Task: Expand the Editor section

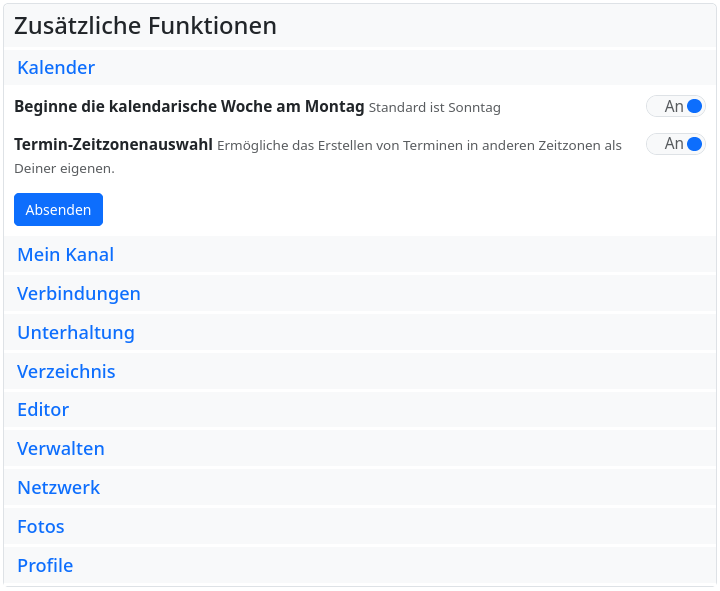Action: 43,410
